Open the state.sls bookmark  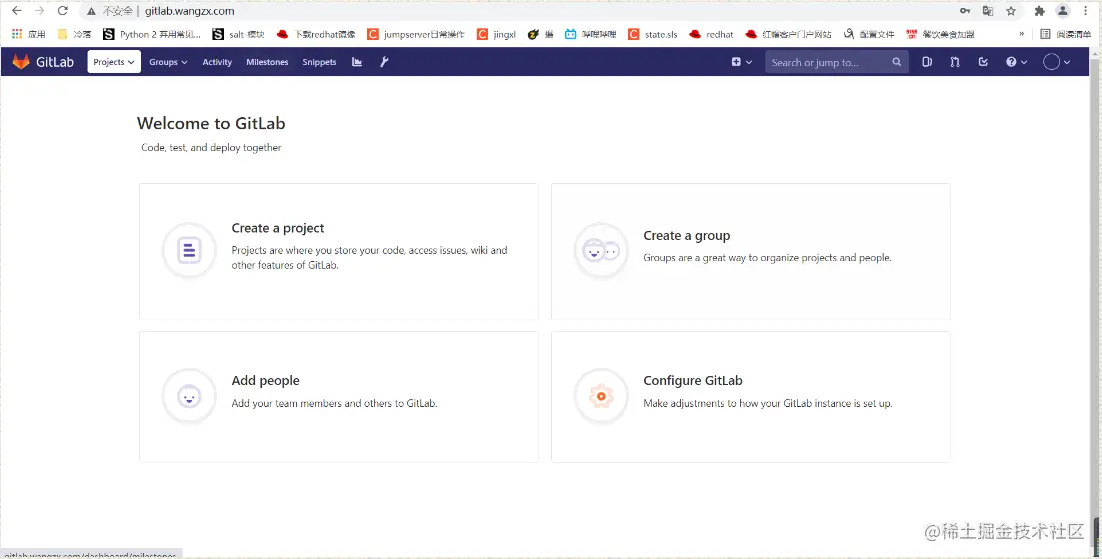[653, 34]
